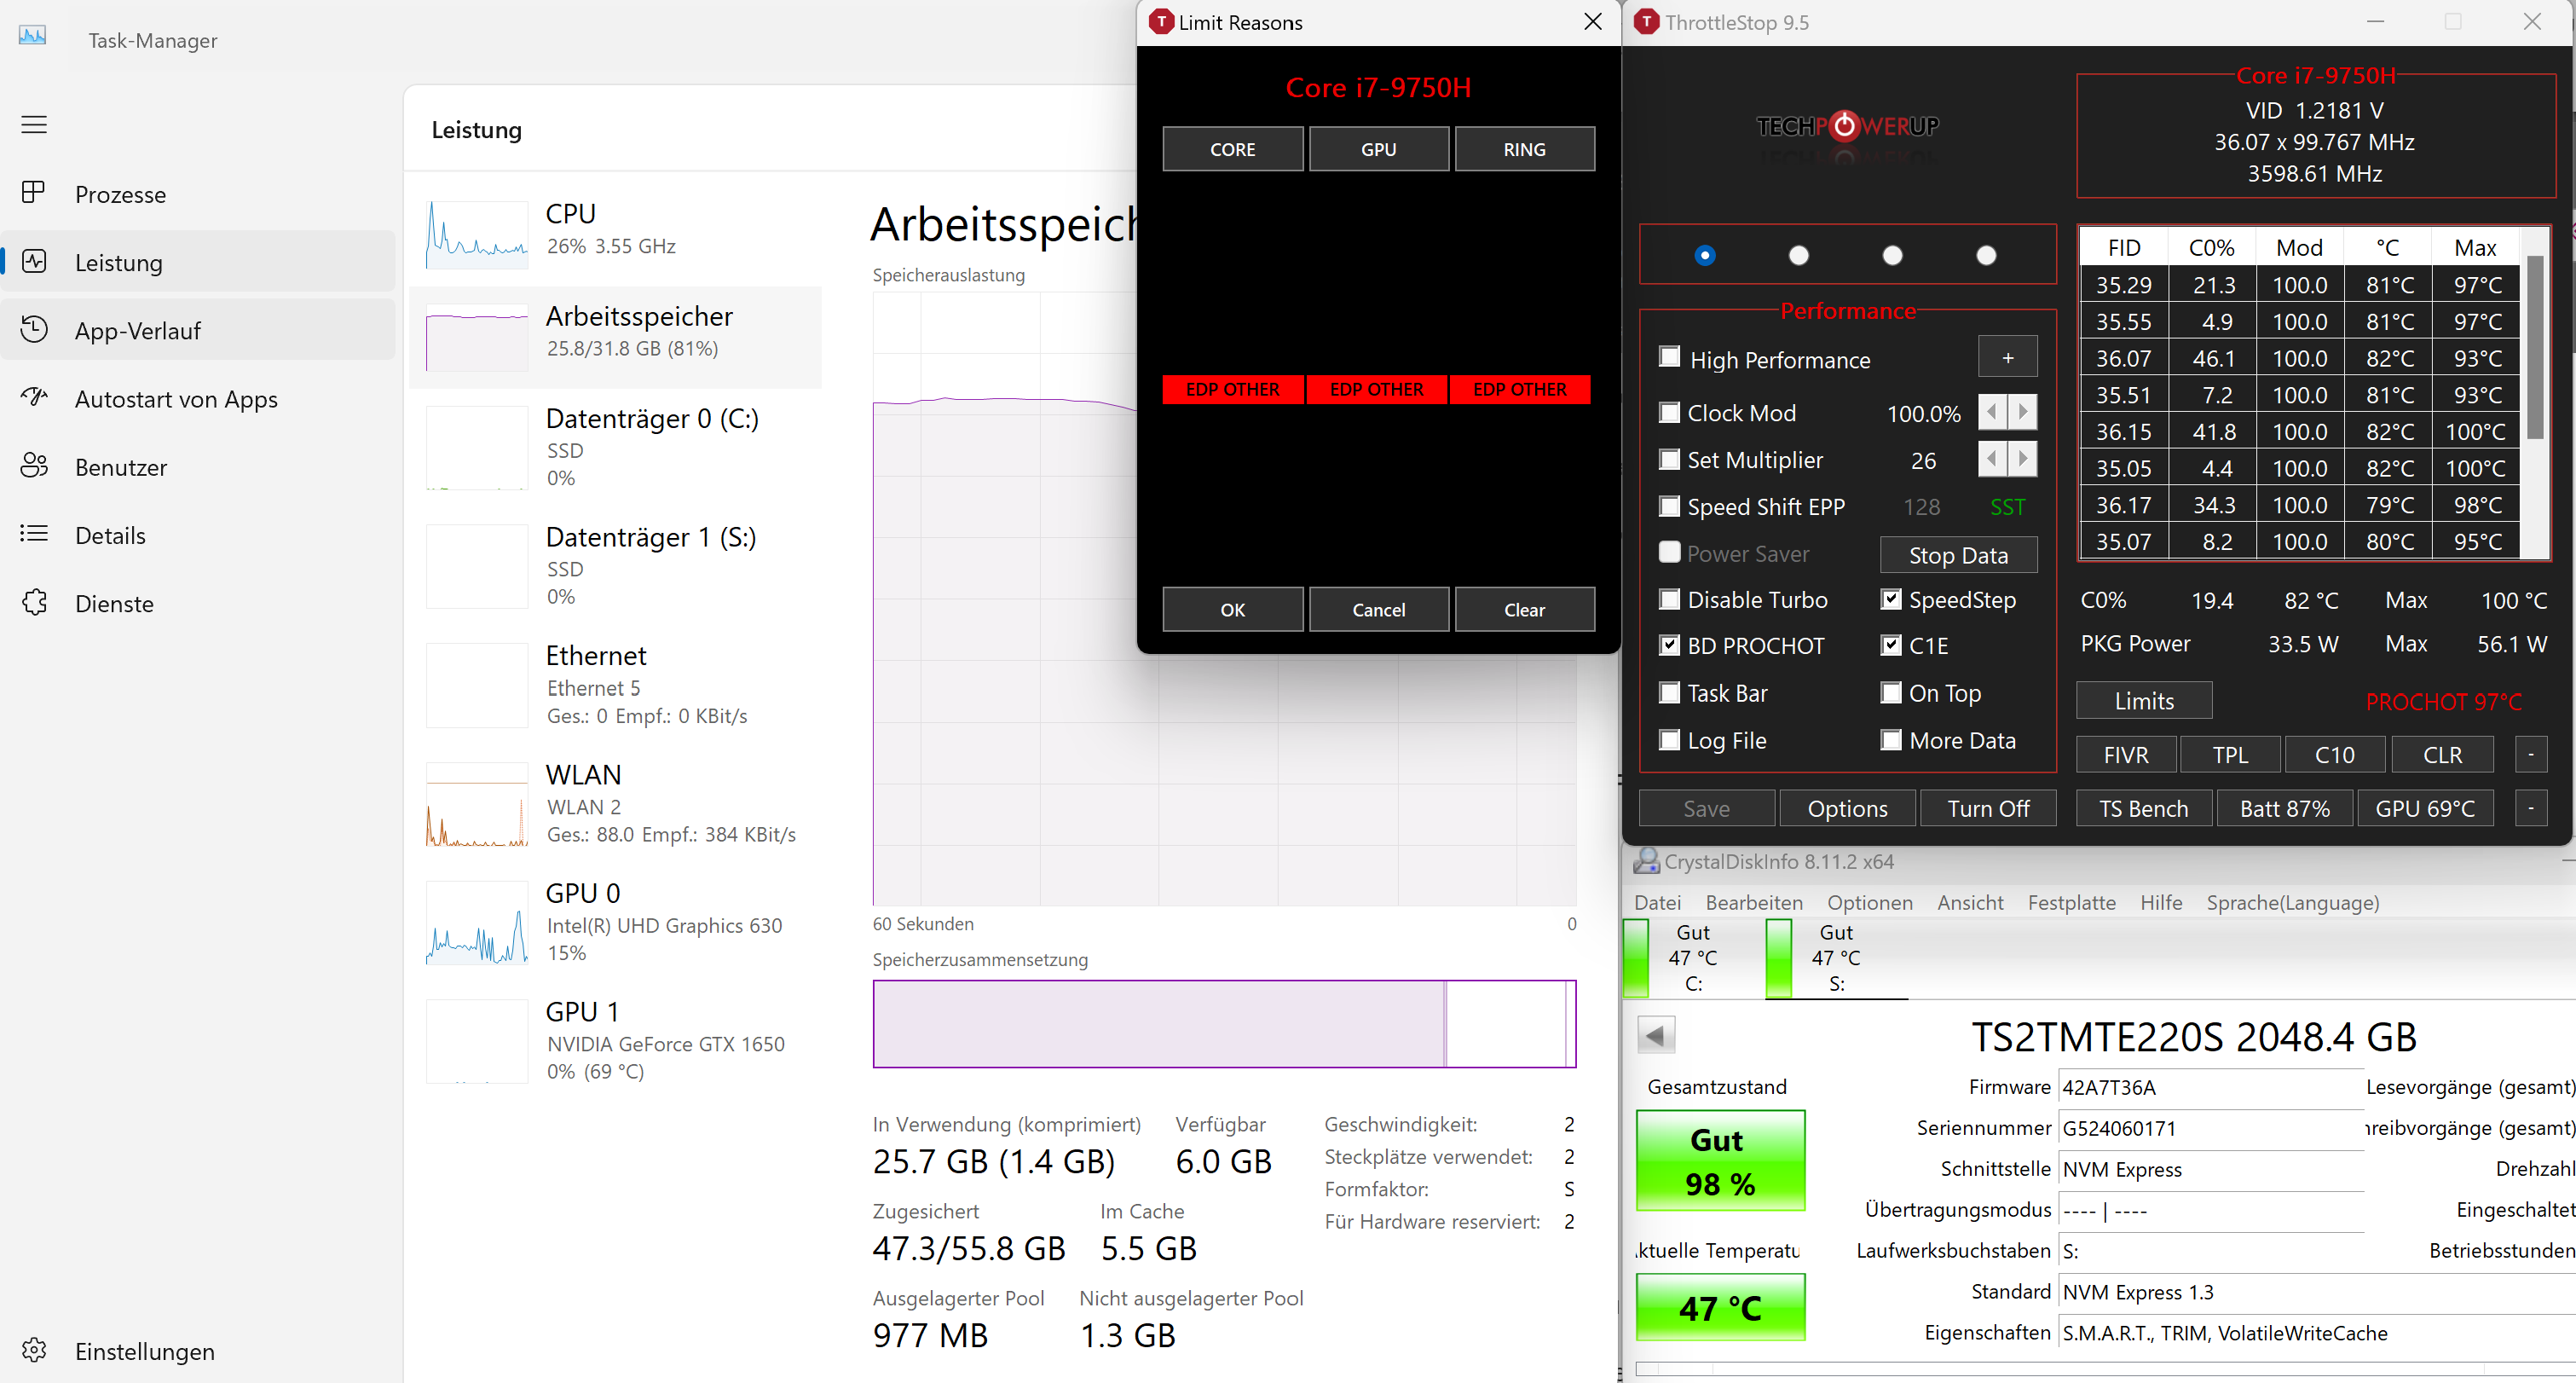Open the Festplatte menu in CrystalDiskInfo
2576x1383 pixels.
[2071, 902]
